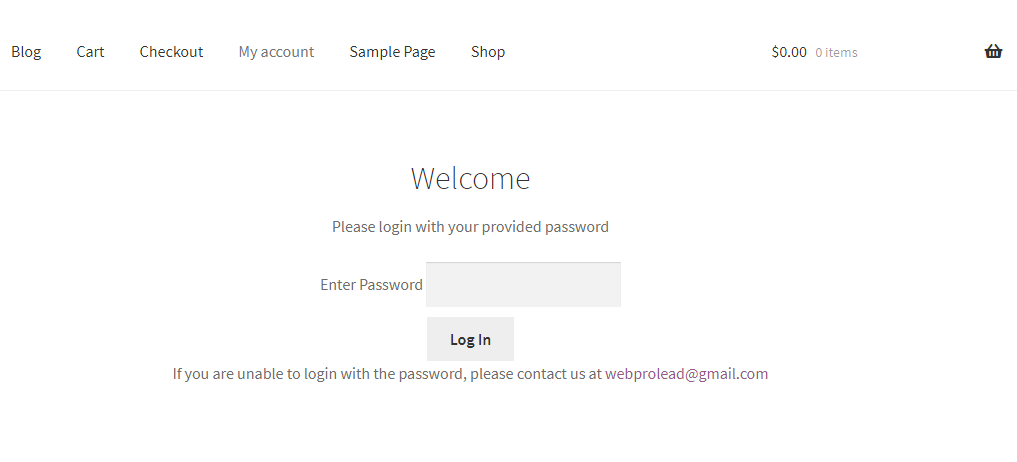Viewport: 1017px width, 462px height.
Task: Open the Blog menu item
Action: click(26, 52)
